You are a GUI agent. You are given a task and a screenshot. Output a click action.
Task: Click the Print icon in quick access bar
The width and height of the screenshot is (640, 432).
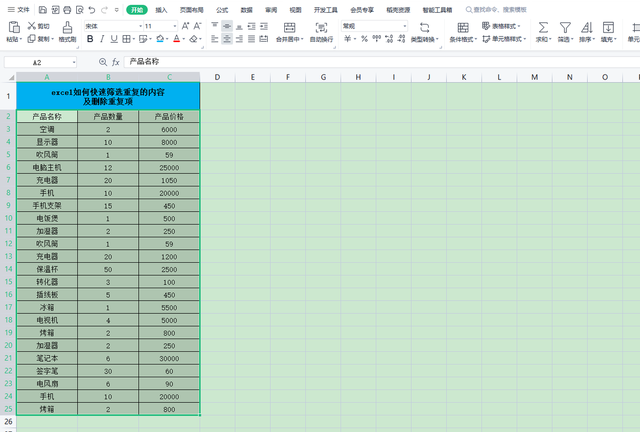(x=67, y=10)
